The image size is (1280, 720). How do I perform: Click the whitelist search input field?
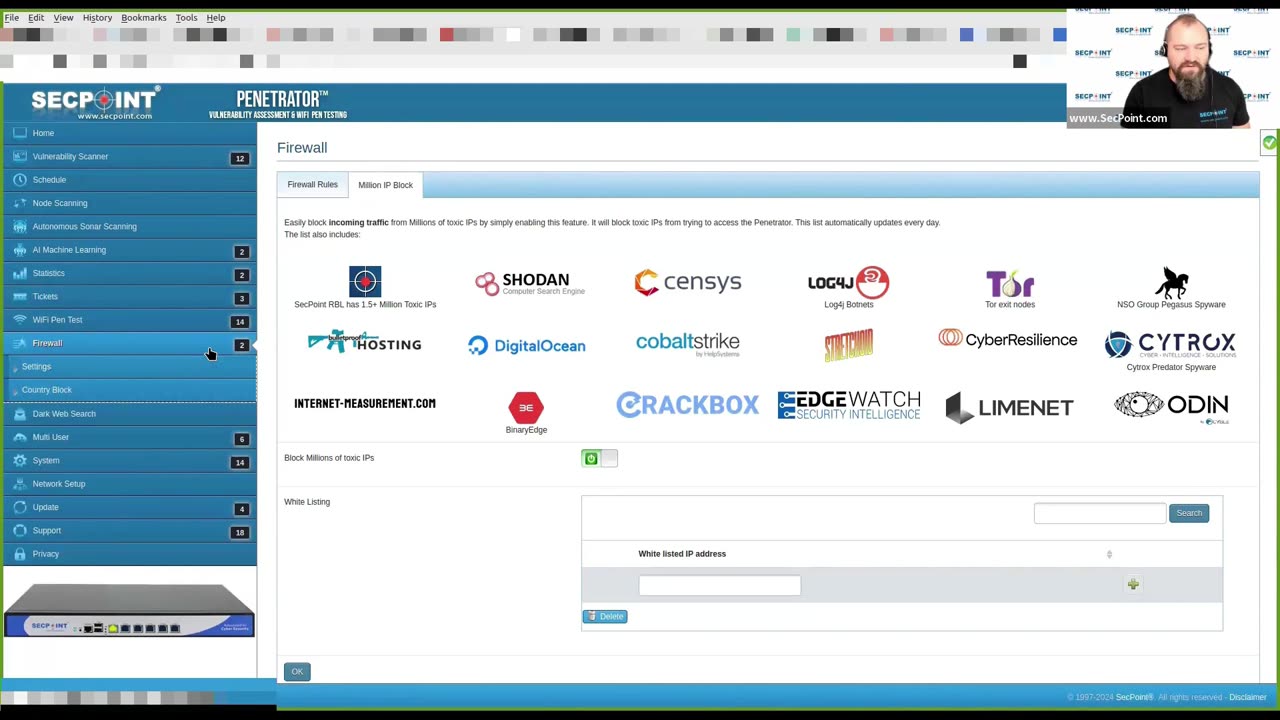point(1100,513)
